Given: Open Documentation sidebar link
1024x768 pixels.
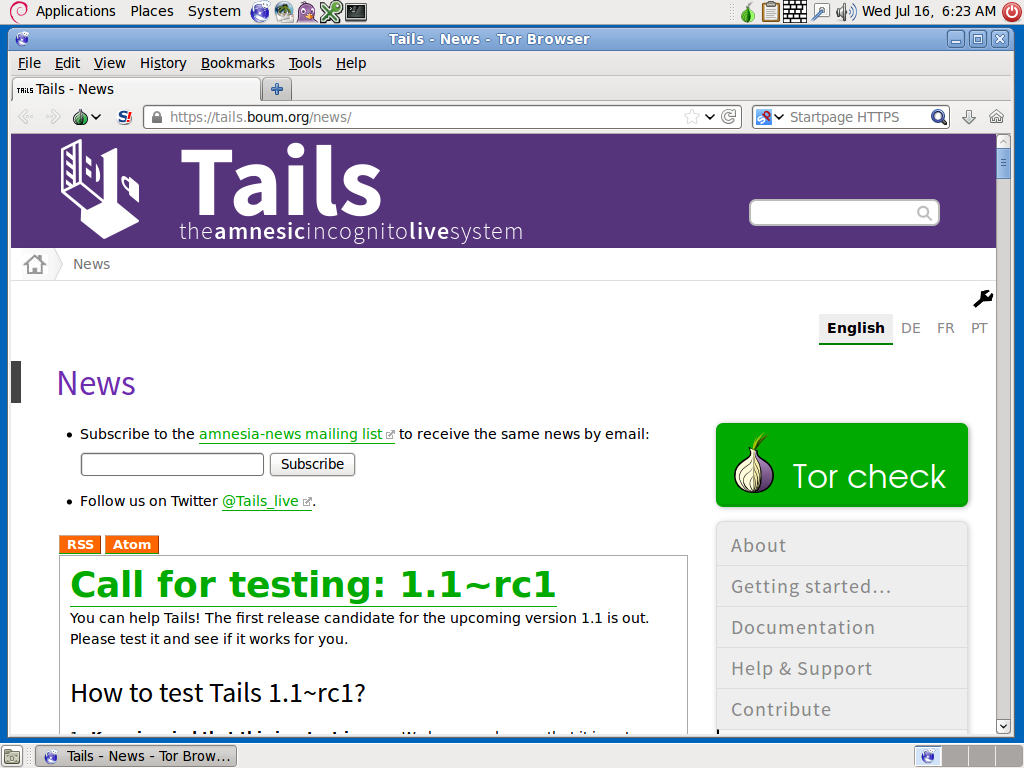Looking at the screenshot, I should tap(842, 628).
